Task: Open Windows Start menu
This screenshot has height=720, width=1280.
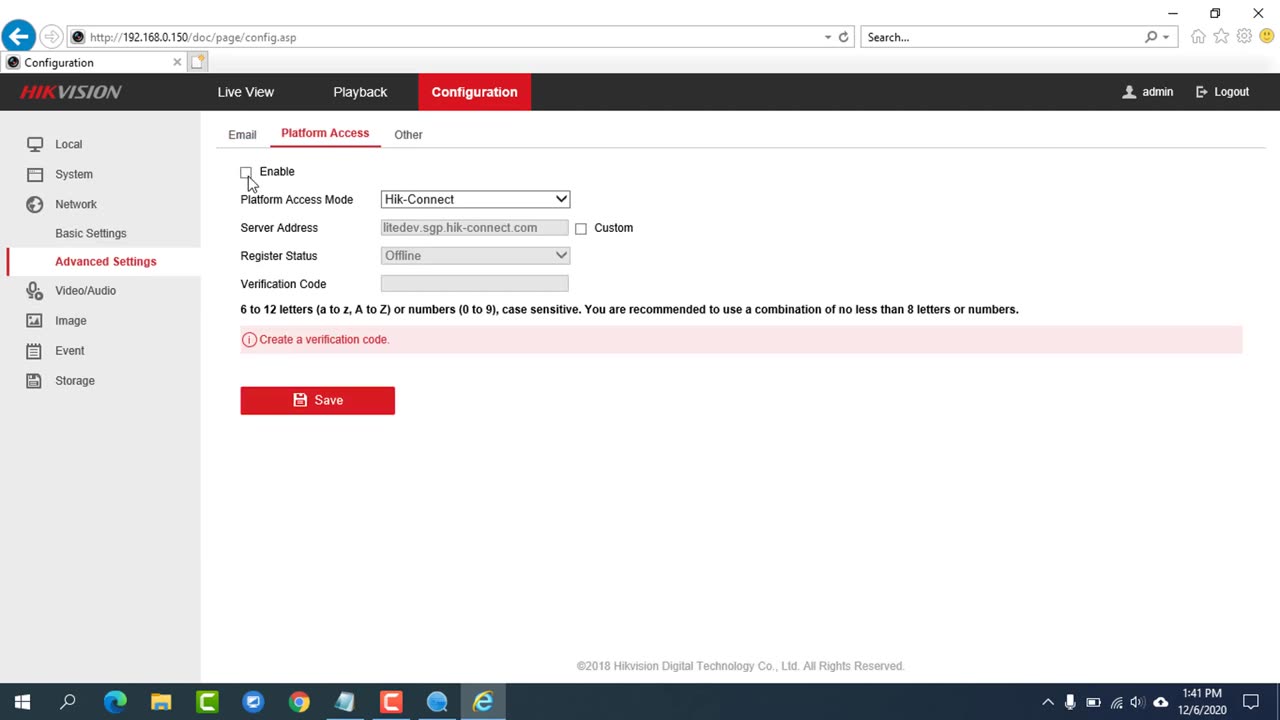Action: pyautogui.click(x=22, y=702)
